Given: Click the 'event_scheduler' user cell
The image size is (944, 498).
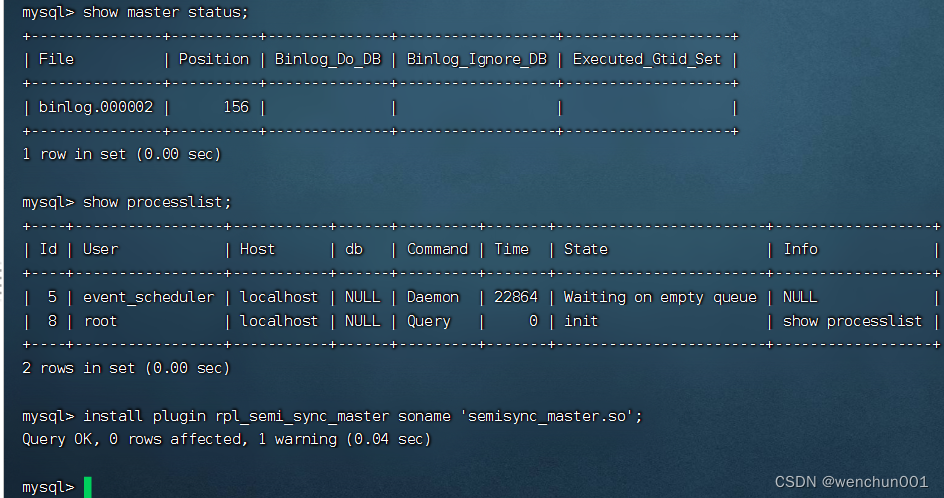Looking at the screenshot, I should coord(149,297).
